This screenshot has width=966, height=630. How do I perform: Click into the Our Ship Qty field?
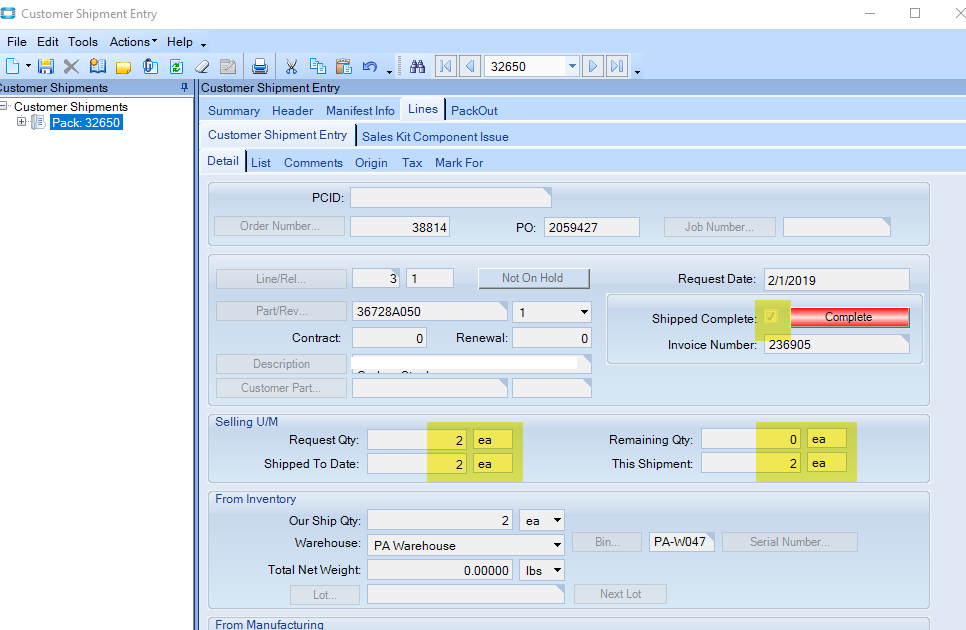click(x=439, y=521)
